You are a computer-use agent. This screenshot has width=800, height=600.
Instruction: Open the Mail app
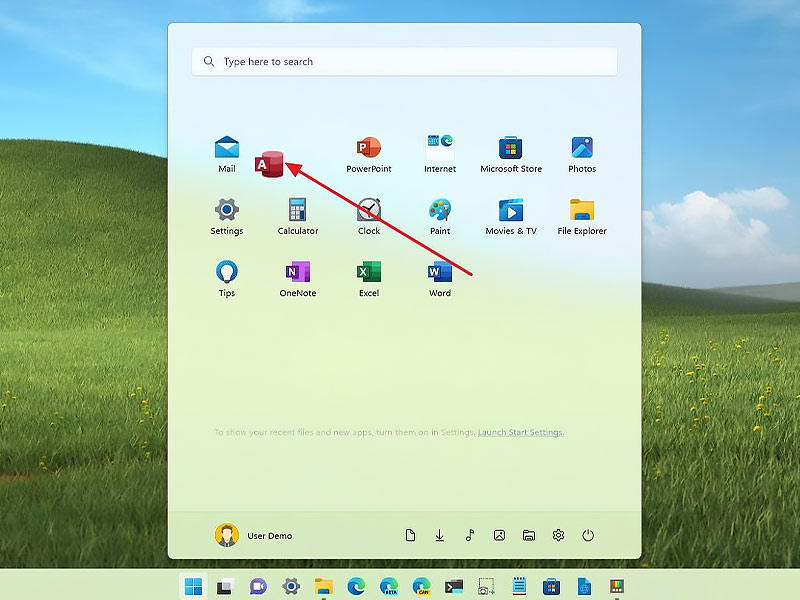tap(227, 155)
